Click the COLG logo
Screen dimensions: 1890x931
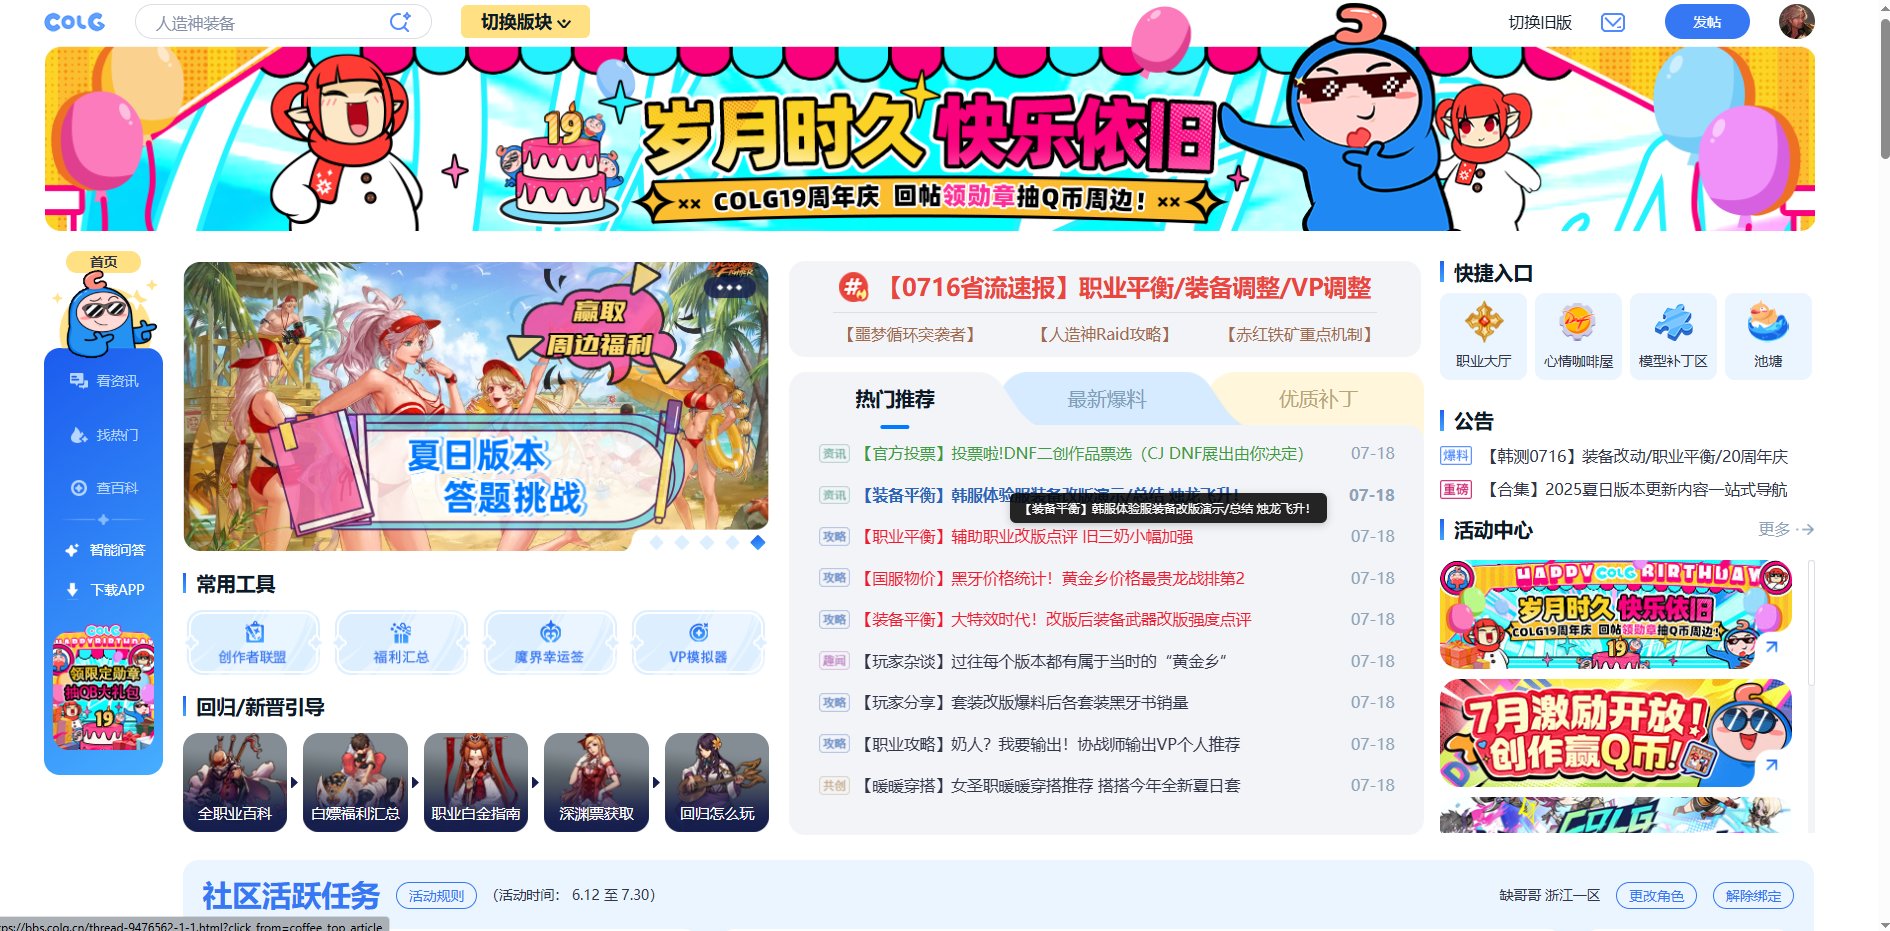pos(74,22)
